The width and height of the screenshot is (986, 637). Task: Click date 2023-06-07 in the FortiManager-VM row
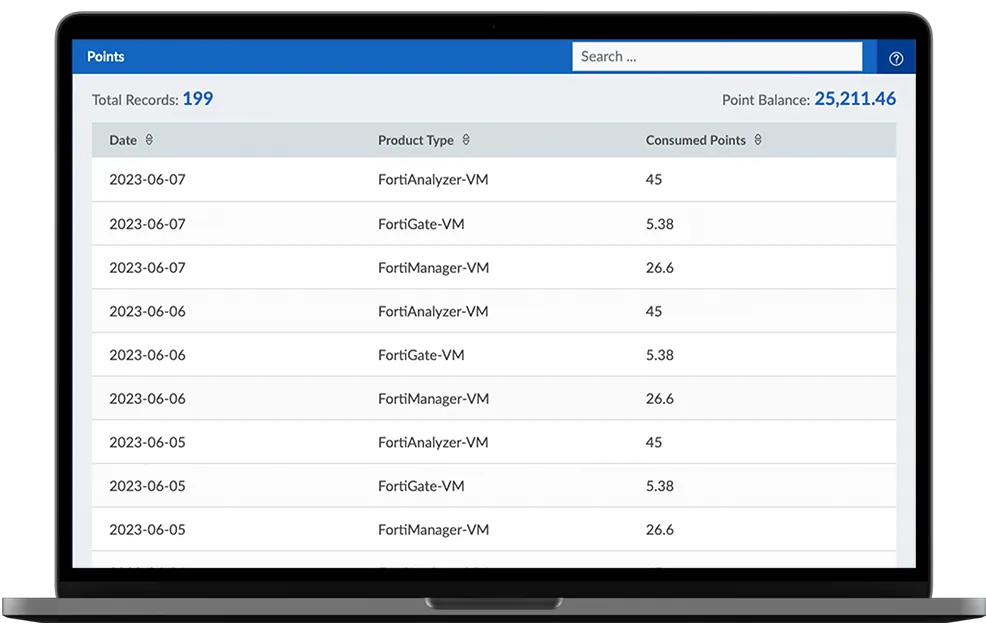point(148,268)
